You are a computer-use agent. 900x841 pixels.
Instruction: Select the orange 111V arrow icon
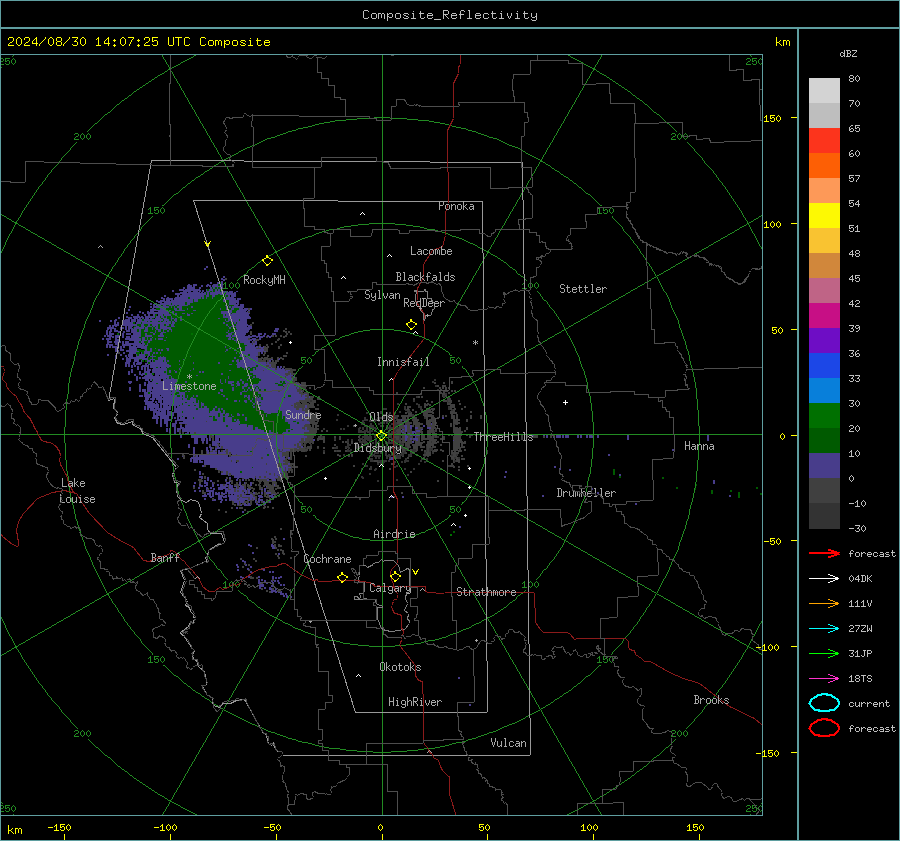coord(824,603)
